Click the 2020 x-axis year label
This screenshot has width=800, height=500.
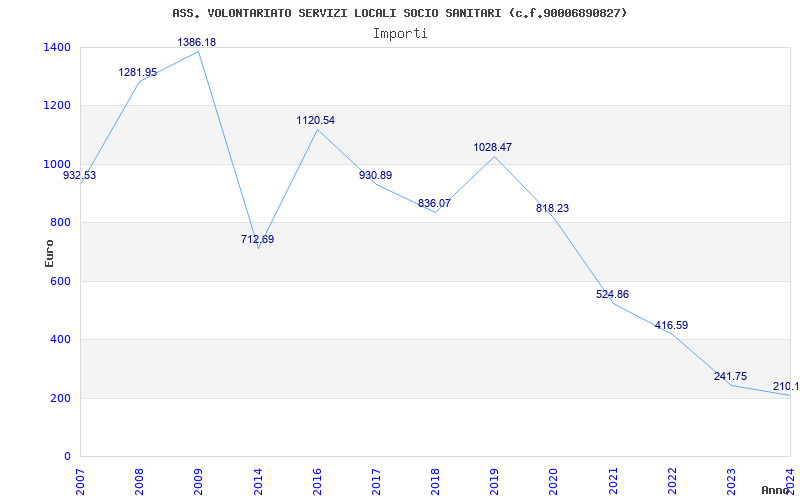click(x=554, y=481)
